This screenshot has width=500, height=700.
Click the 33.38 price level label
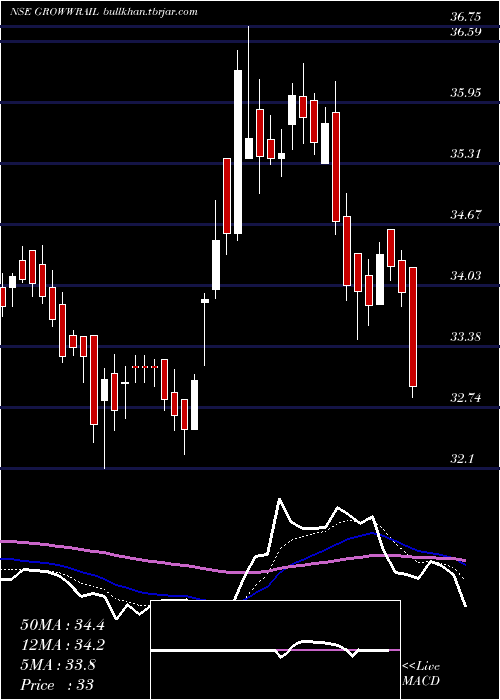click(x=466, y=337)
